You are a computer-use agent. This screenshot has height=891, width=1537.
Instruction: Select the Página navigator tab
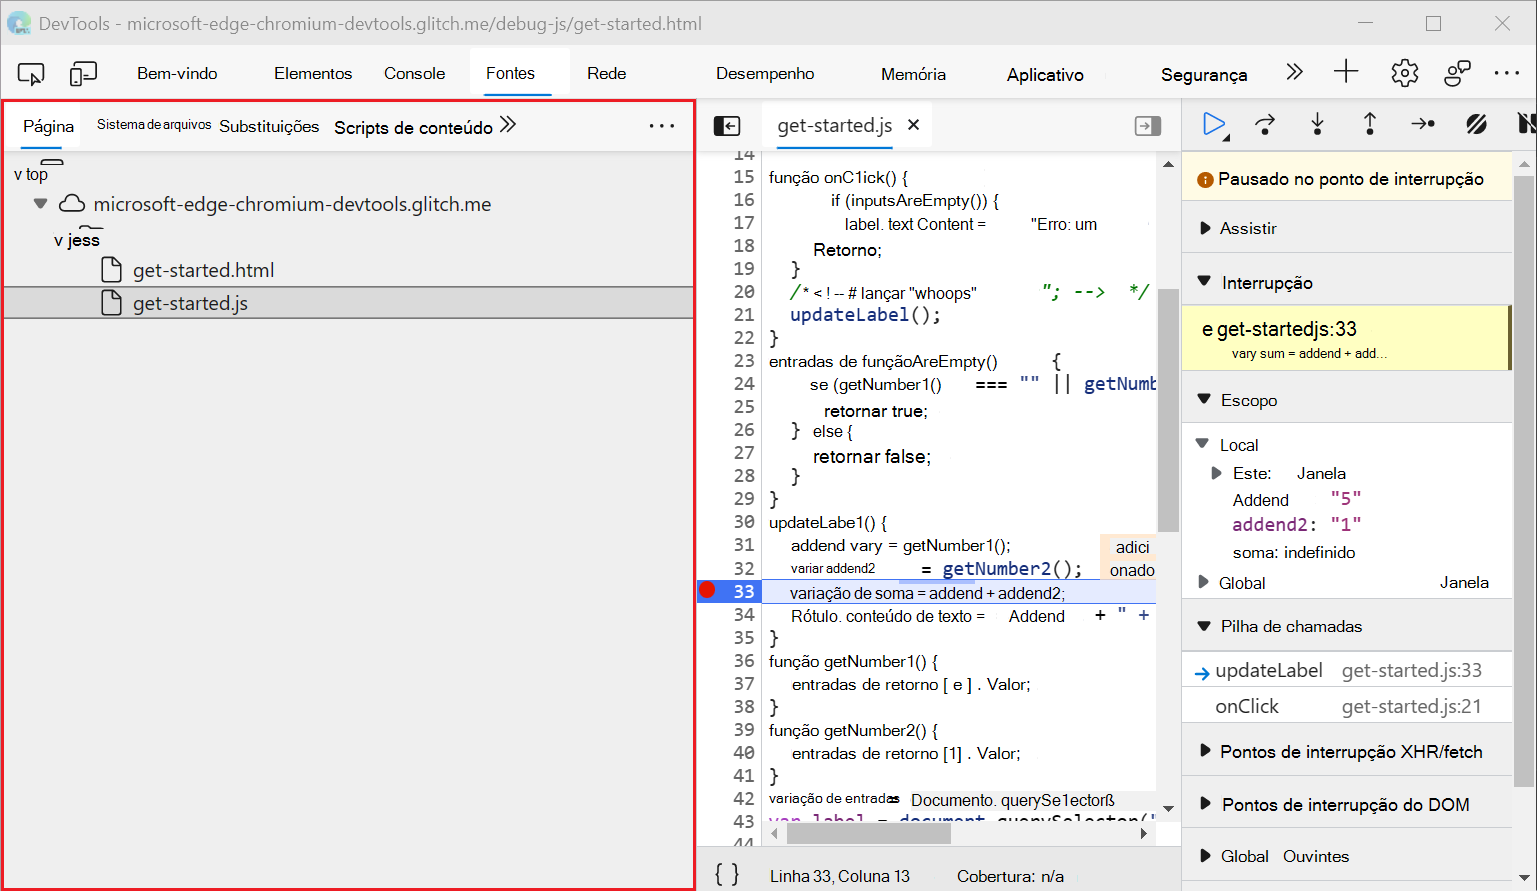click(x=49, y=126)
